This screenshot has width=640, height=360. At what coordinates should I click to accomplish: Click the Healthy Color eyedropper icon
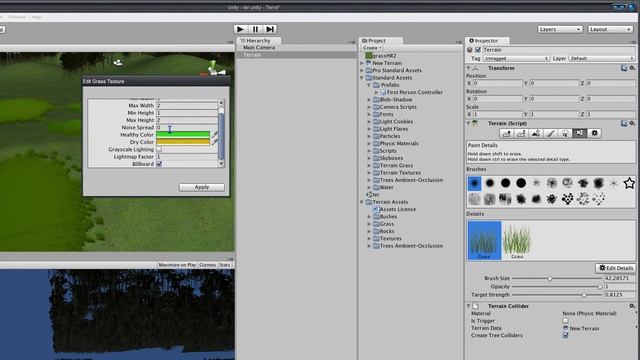[x=215, y=134]
